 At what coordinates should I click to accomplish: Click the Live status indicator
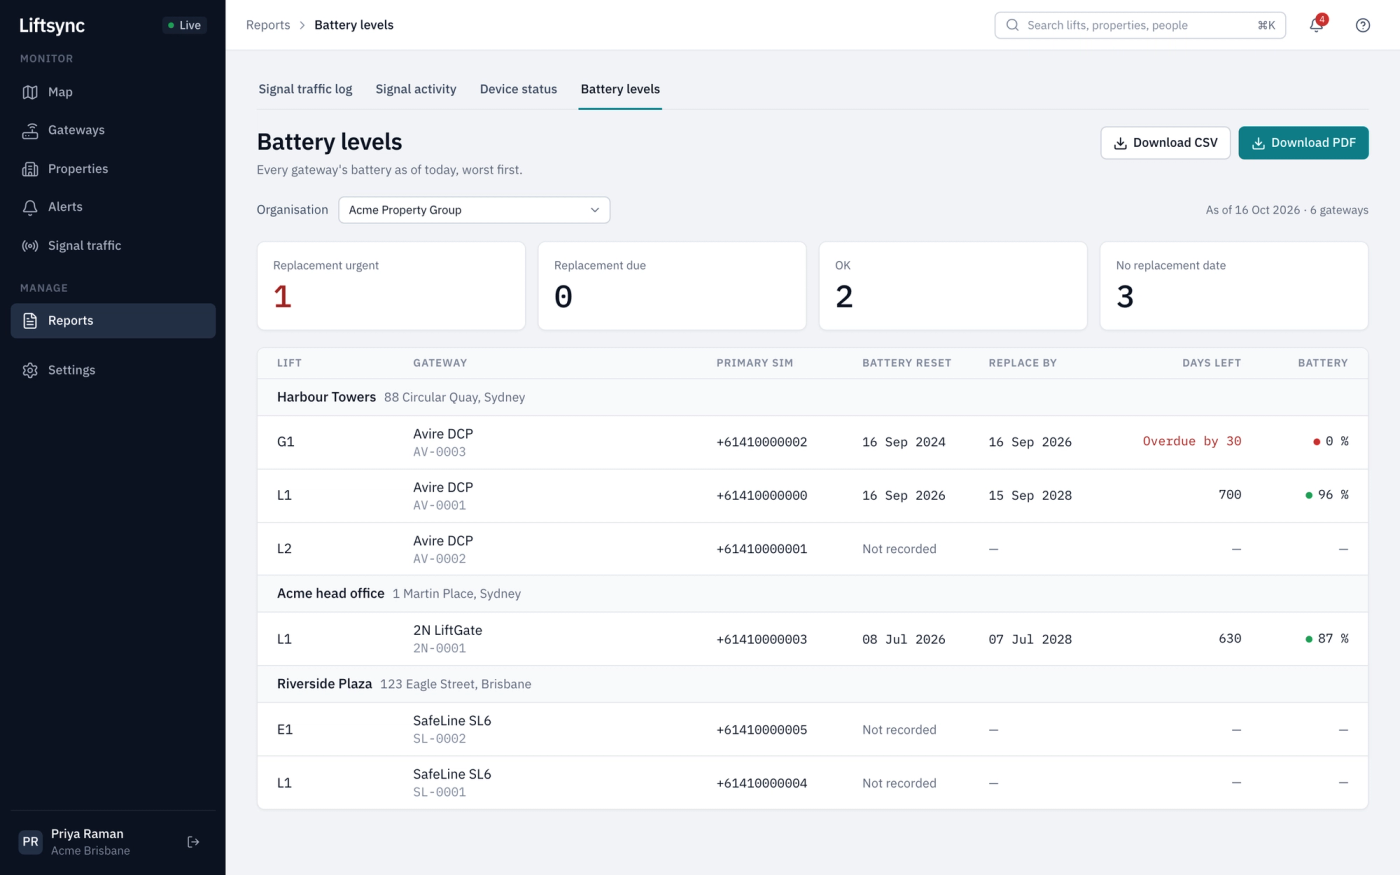pyautogui.click(x=185, y=25)
